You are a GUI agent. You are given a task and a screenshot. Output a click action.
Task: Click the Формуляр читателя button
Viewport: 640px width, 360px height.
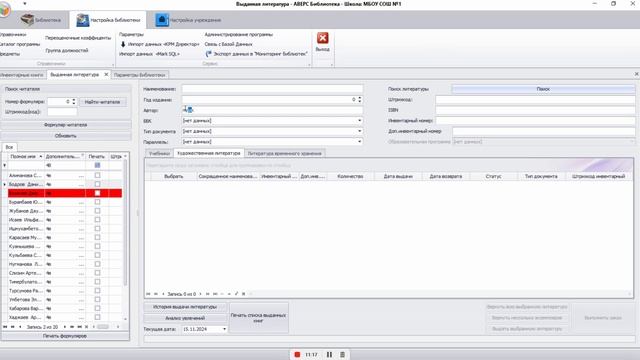click(65, 125)
